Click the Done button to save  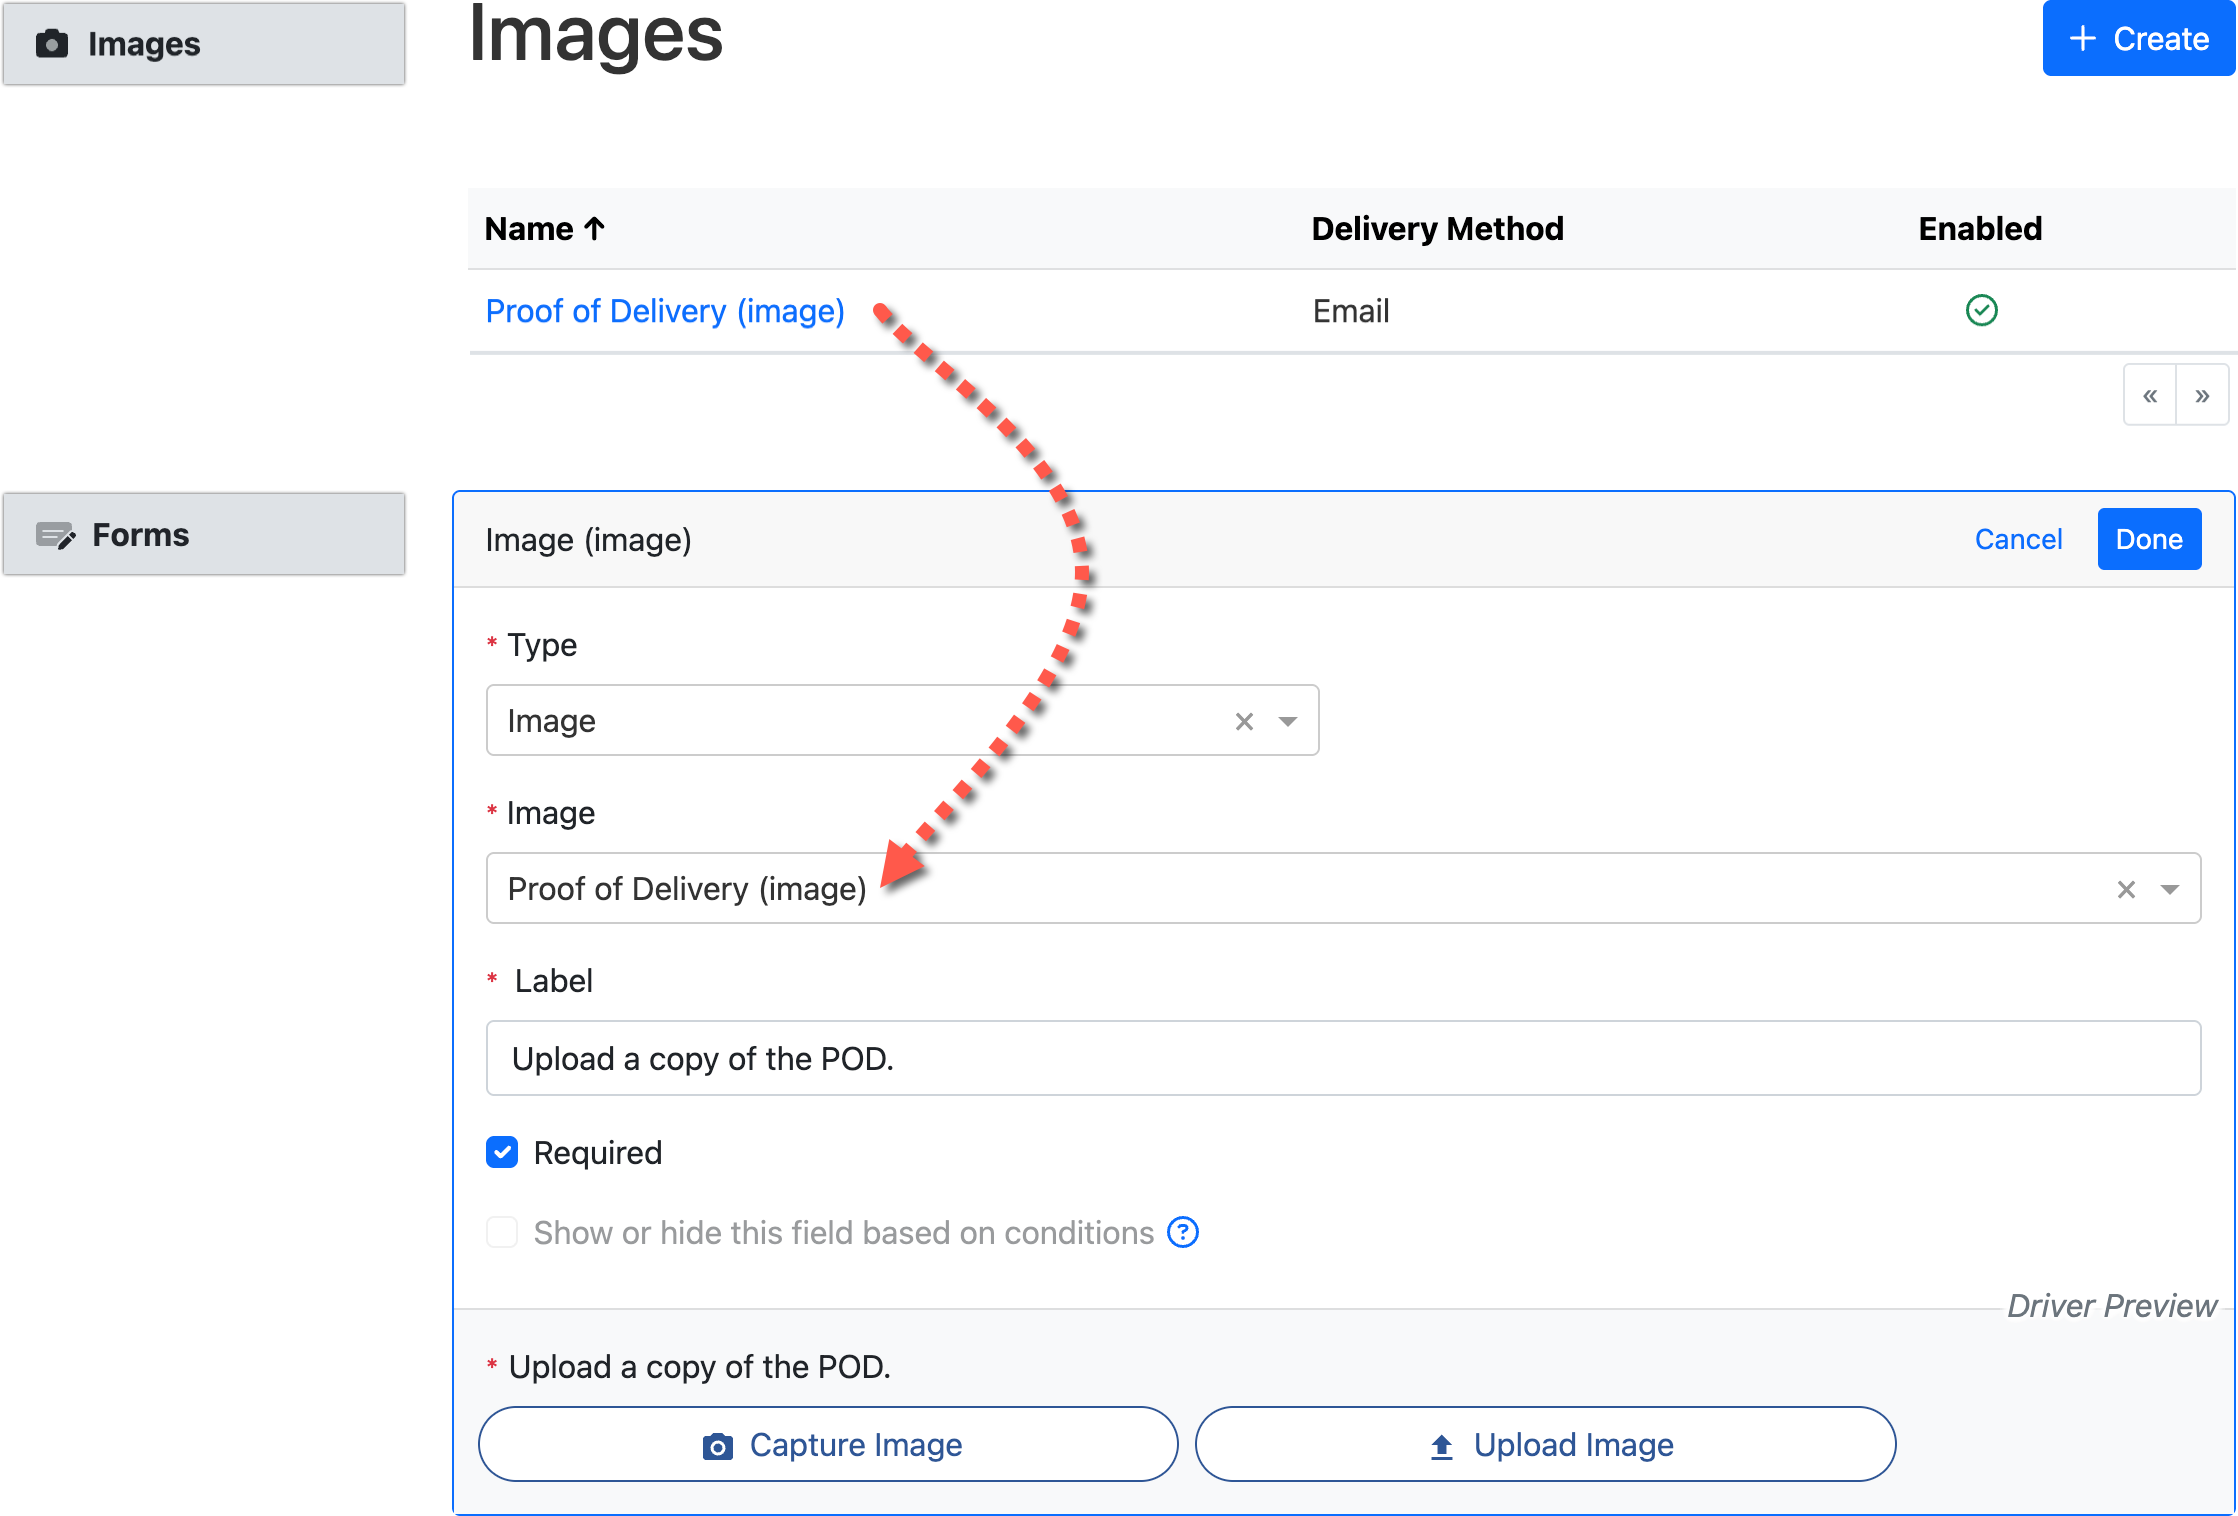(2149, 539)
